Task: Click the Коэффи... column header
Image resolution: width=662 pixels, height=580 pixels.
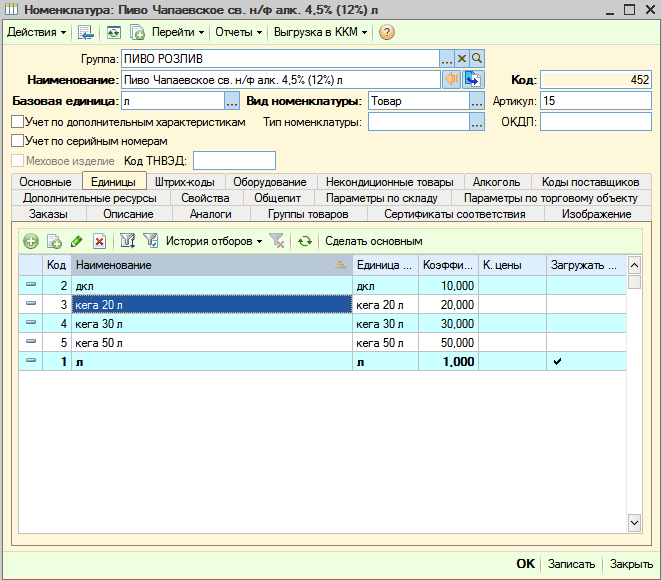Action: (448, 265)
